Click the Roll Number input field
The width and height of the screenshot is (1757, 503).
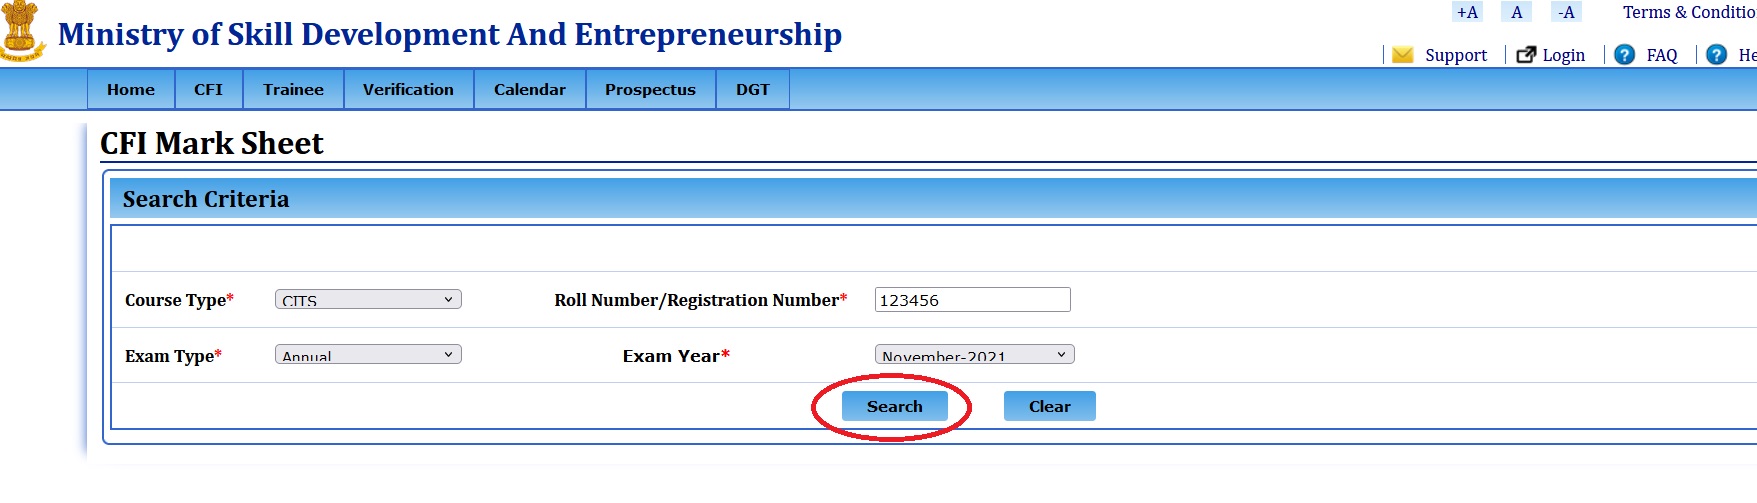click(972, 299)
